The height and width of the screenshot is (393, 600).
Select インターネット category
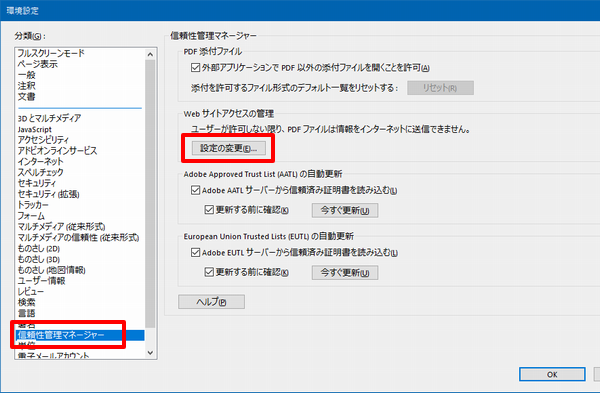coord(40,161)
